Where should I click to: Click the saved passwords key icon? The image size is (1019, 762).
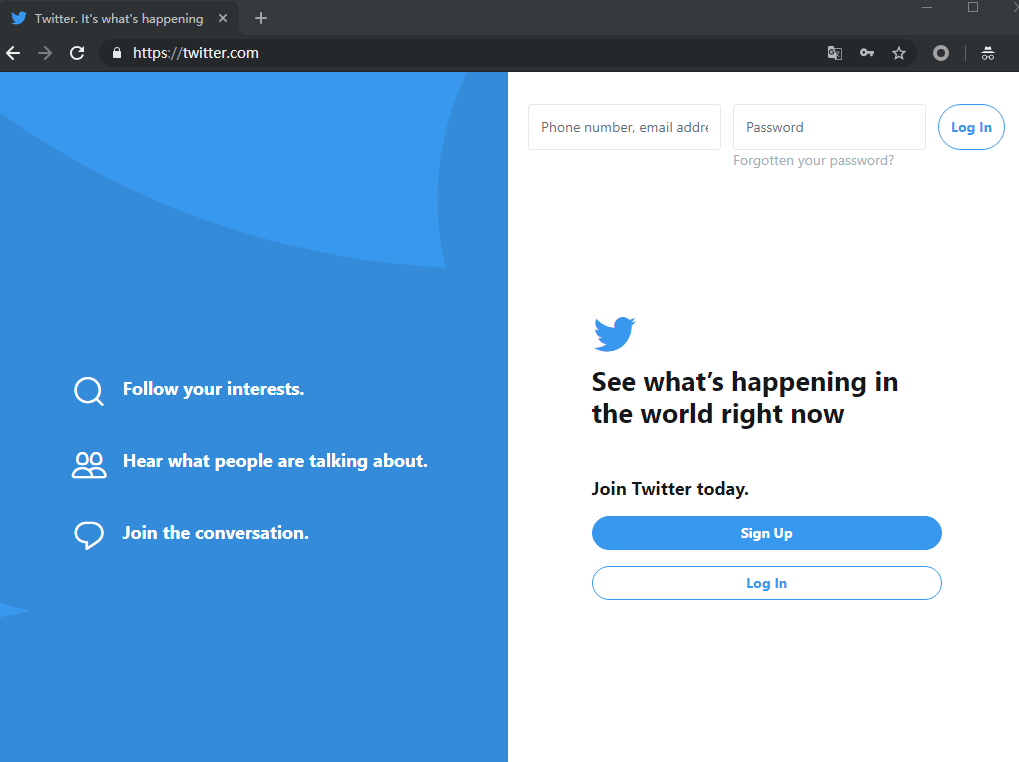click(x=867, y=53)
